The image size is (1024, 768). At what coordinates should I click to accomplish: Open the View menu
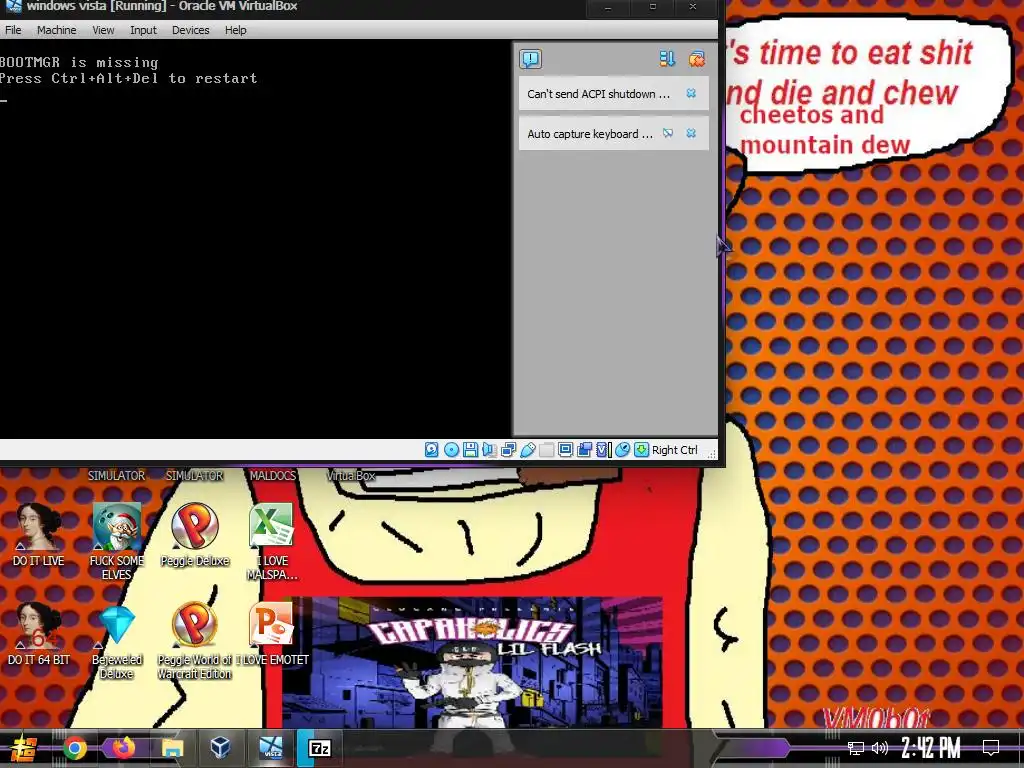(103, 30)
